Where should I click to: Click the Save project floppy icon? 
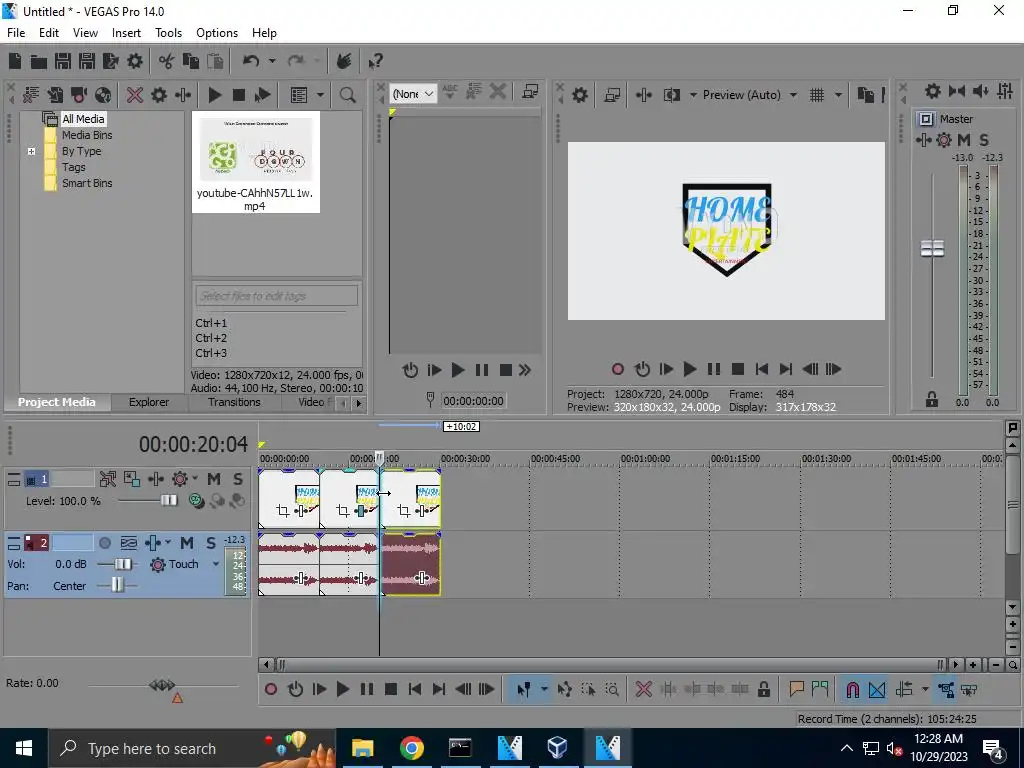[63, 61]
